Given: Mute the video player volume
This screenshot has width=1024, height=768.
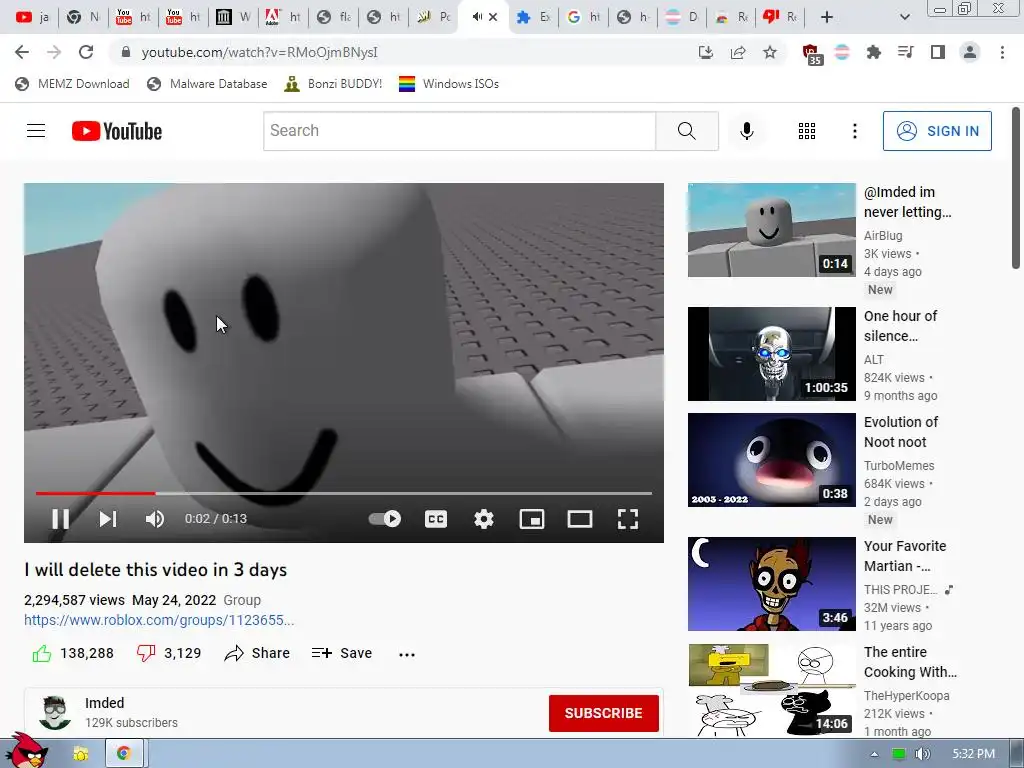Looking at the screenshot, I should [155, 519].
